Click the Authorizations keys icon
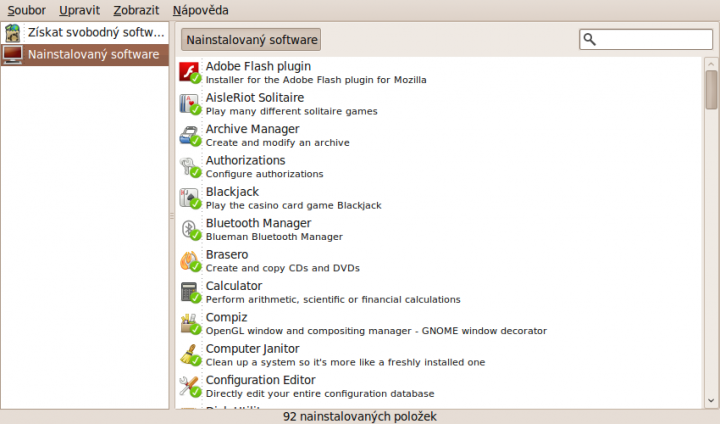The image size is (720, 424). [190, 167]
